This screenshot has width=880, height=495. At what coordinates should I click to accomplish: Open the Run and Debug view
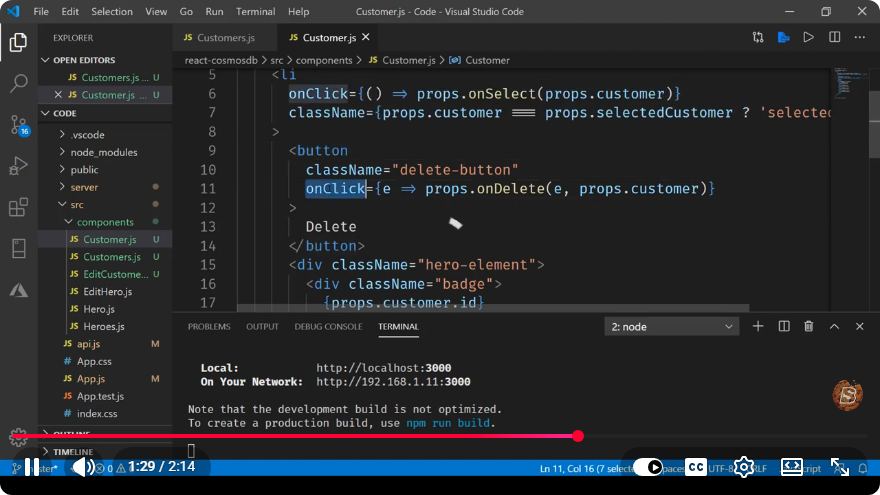pyautogui.click(x=19, y=166)
